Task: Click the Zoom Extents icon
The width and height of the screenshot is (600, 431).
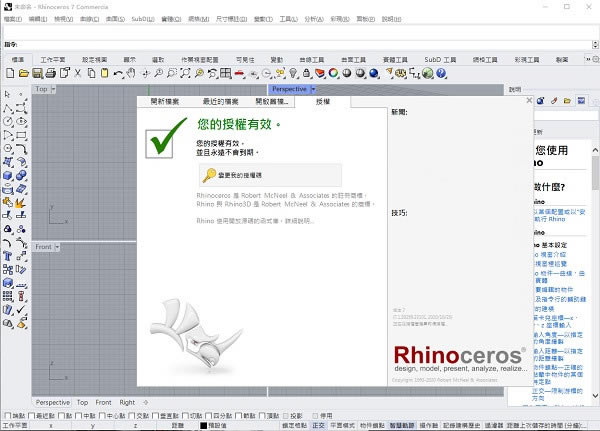Action: [x=185, y=73]
